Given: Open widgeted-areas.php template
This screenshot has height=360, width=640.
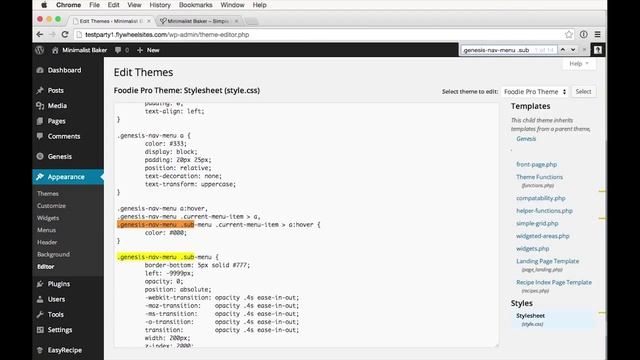Looking at the screenshot, I should coord(542,236).
